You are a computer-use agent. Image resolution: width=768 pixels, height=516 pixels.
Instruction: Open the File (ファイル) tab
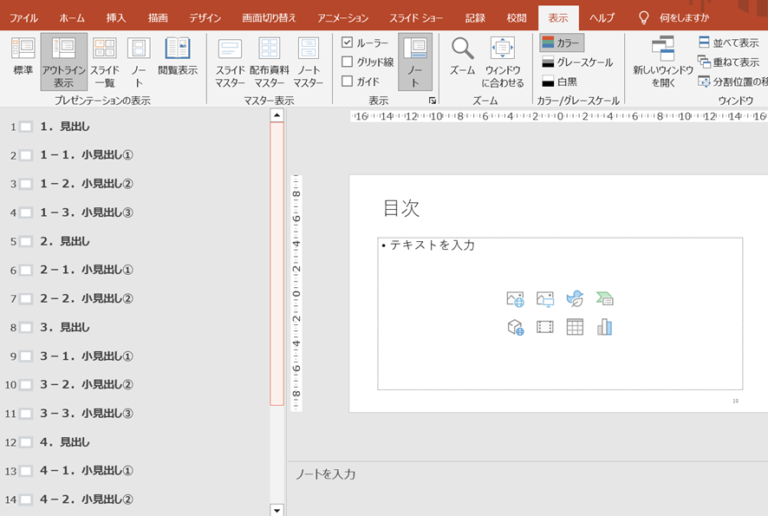coord(24,18)
